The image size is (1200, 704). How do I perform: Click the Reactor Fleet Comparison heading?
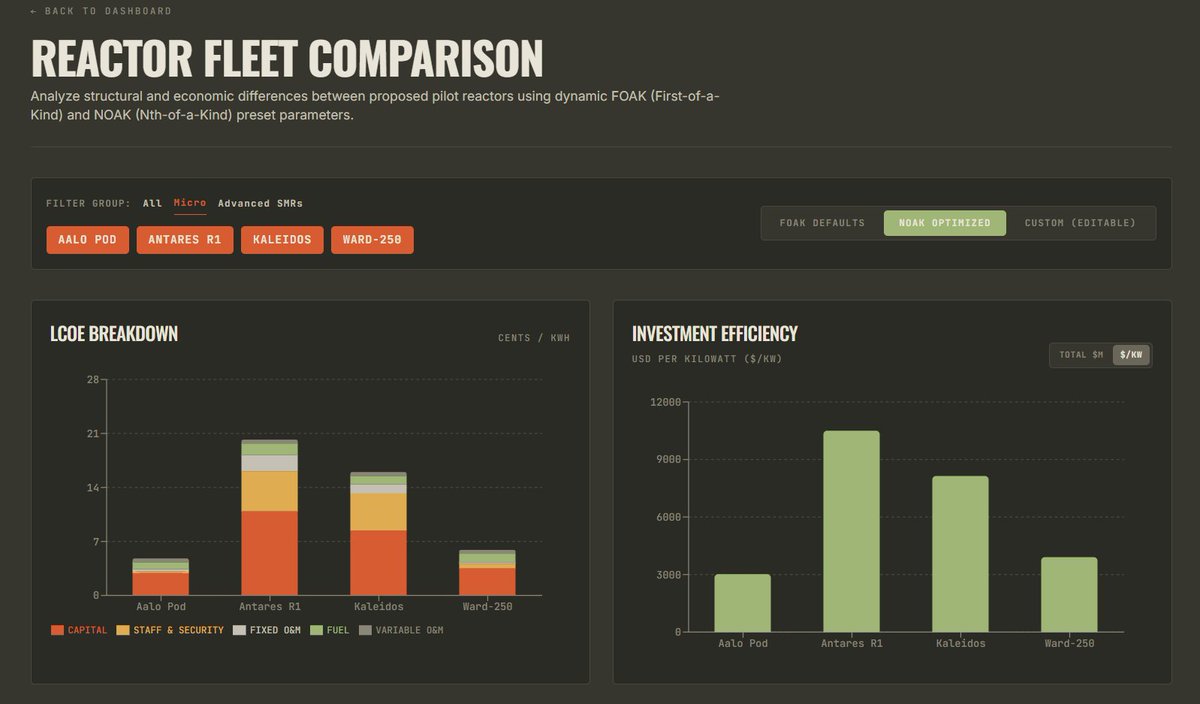287,57
